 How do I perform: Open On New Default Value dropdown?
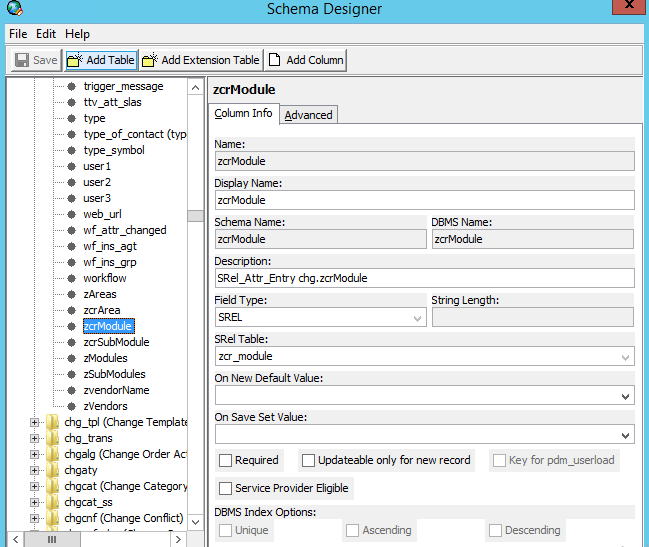(x=625, y=396)
